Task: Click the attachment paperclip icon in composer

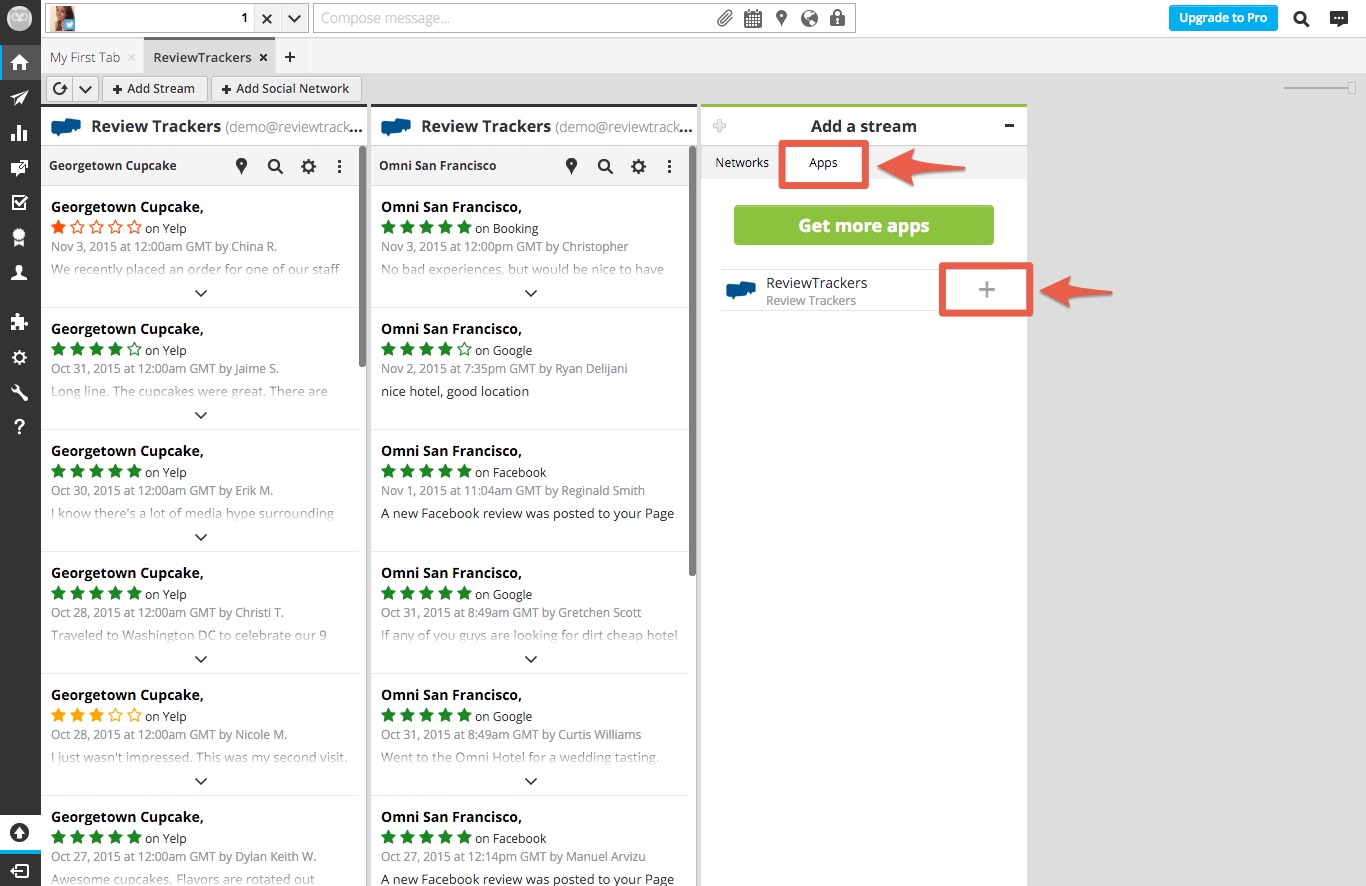Action: (725, 18)
